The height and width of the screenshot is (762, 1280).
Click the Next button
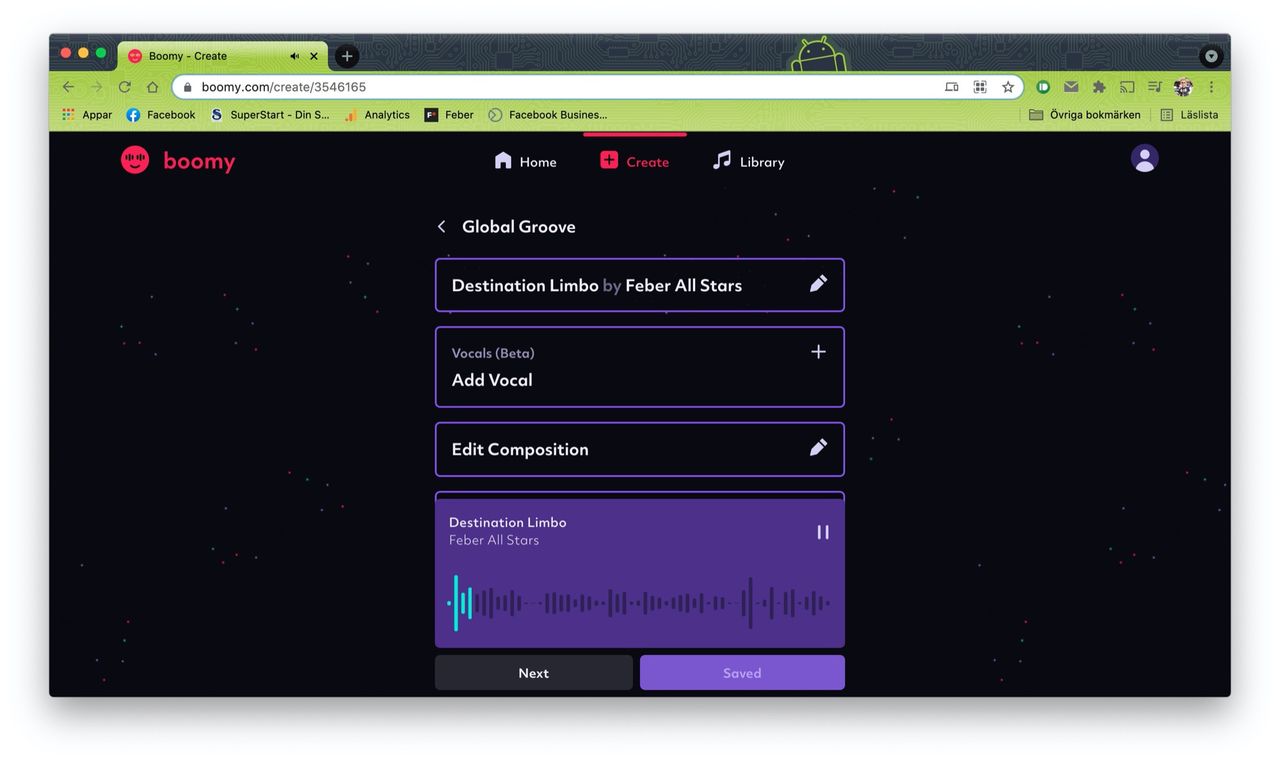click(533, 673)
